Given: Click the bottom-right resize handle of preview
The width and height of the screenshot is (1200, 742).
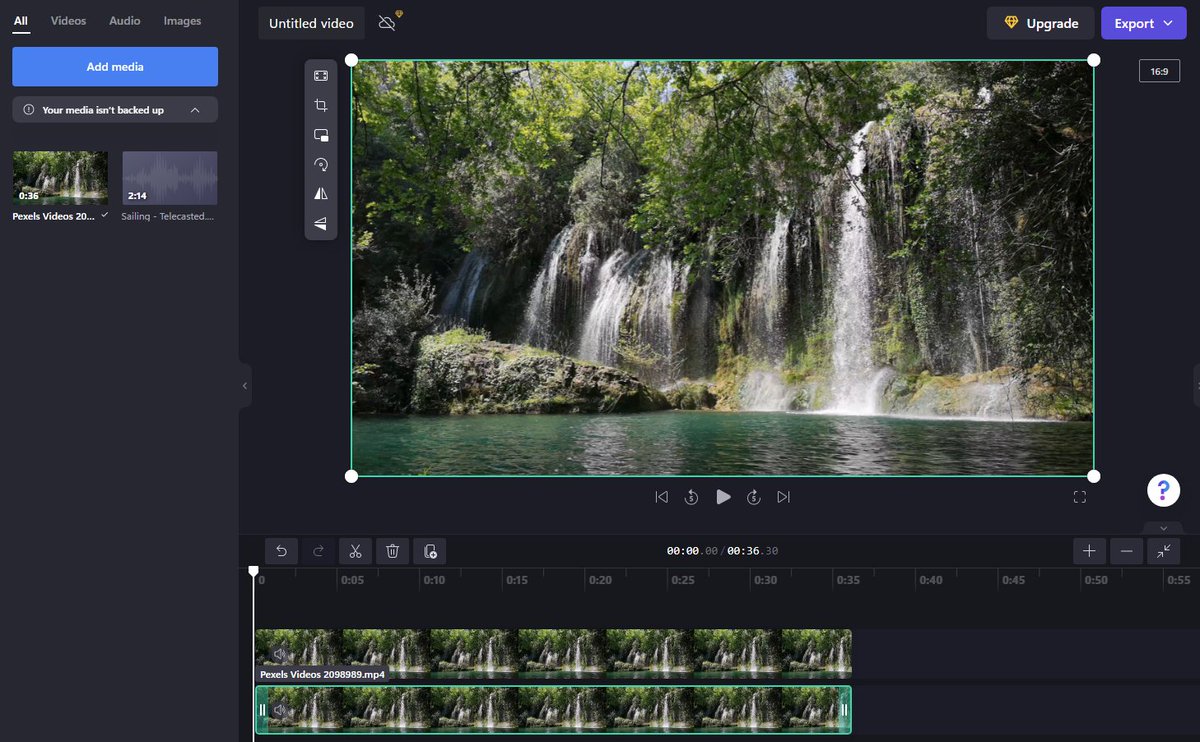Looking at the screenshot, I should [1094, 476].
